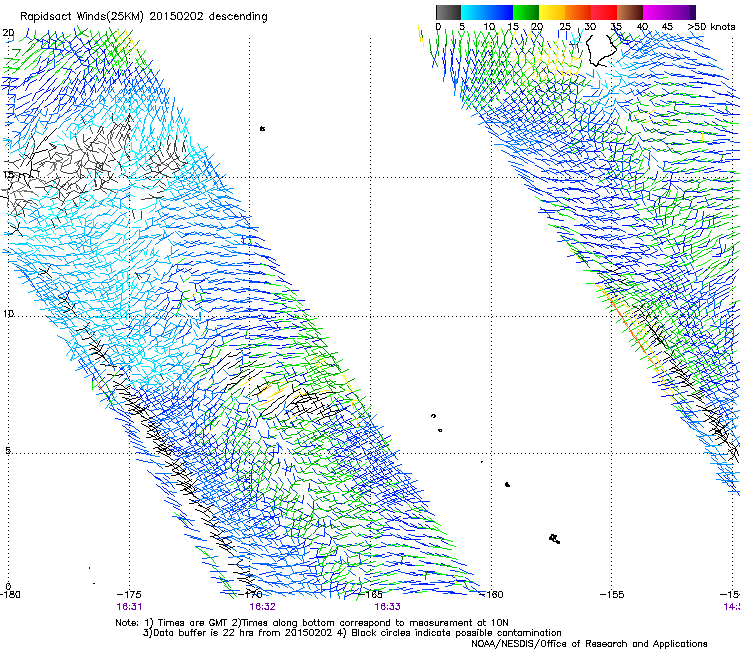Click the purple '16:31' pass time
740x650 pixels.
(x=129, y=607)
